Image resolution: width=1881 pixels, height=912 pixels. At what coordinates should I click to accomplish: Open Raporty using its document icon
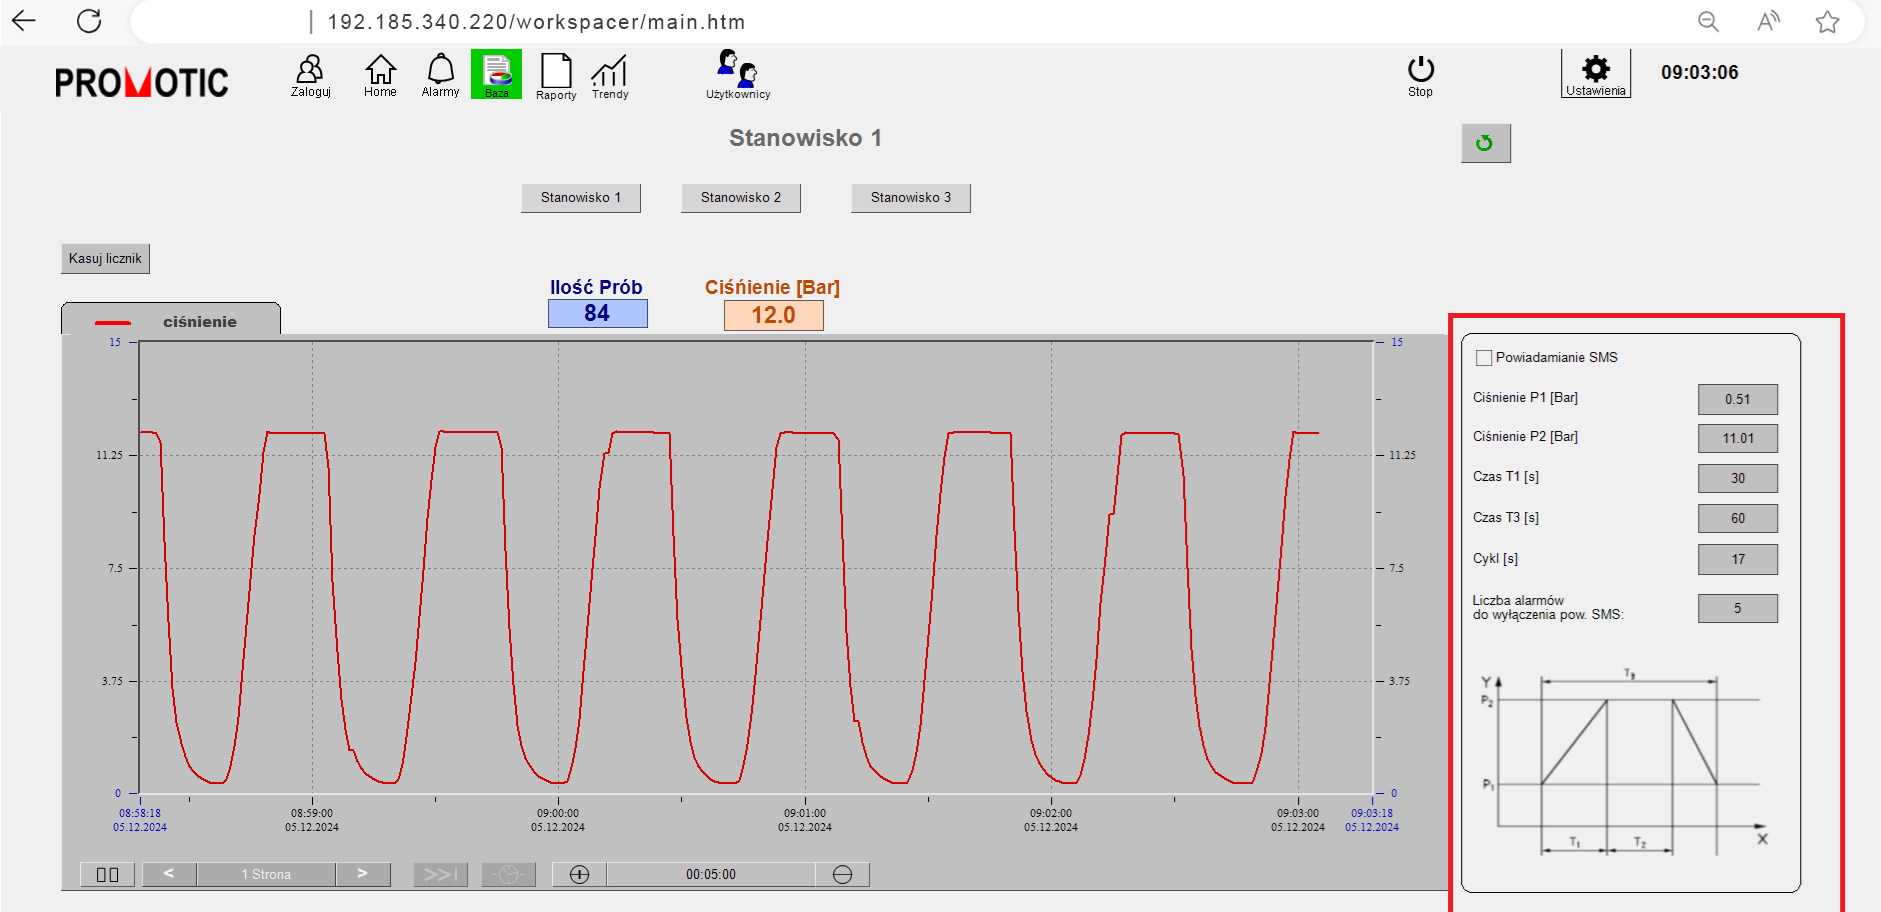(555, 73)
